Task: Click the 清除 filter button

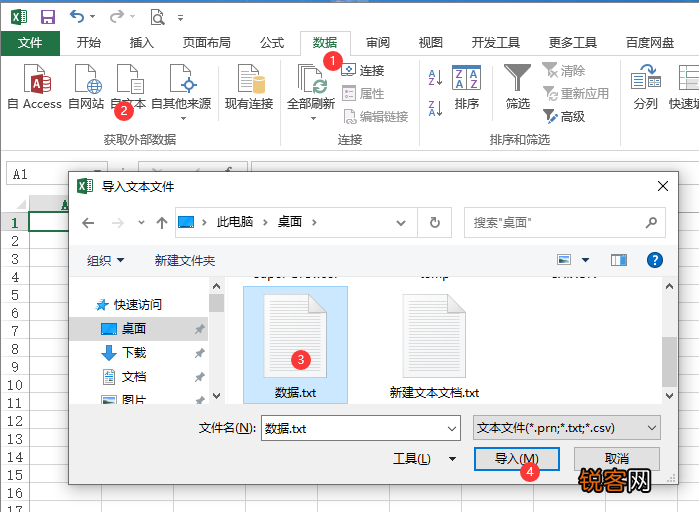Action: (x=564, y=70)
